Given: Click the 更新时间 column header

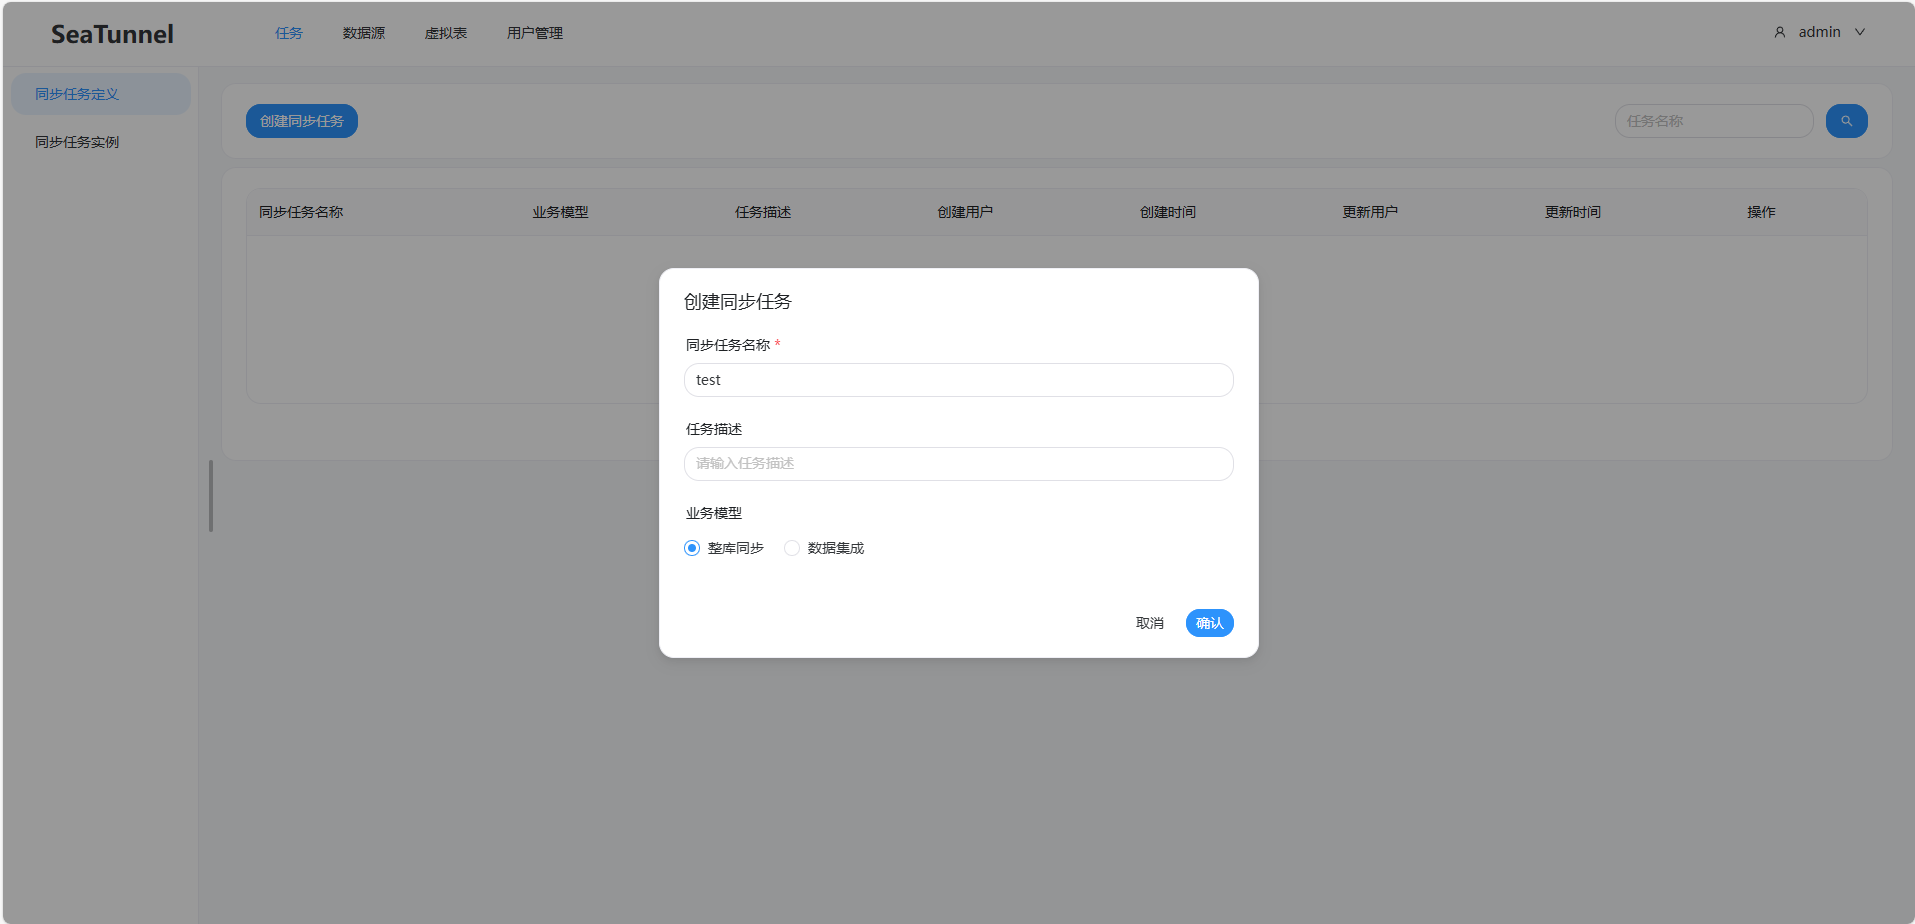Looking at the screenshot, I should coord(1573,212).
